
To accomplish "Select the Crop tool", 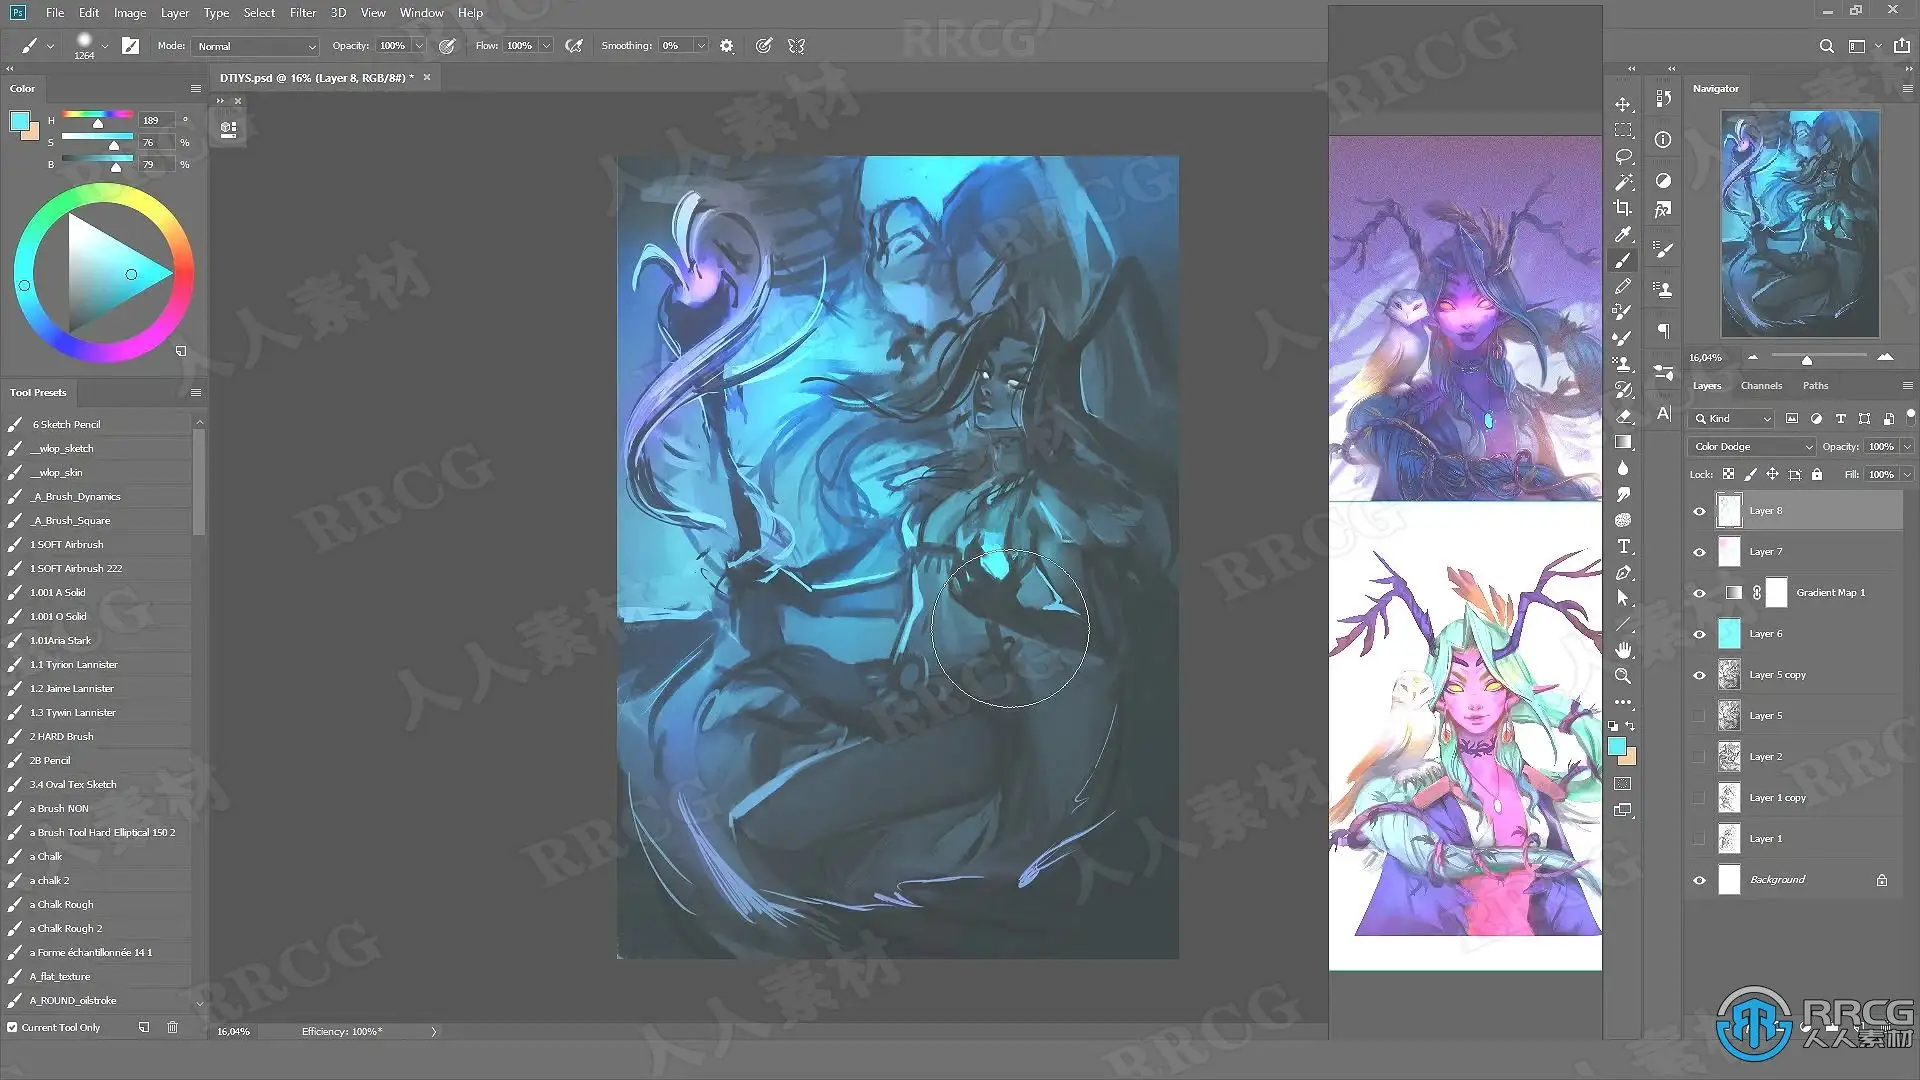I will [x=1623, y=208].
